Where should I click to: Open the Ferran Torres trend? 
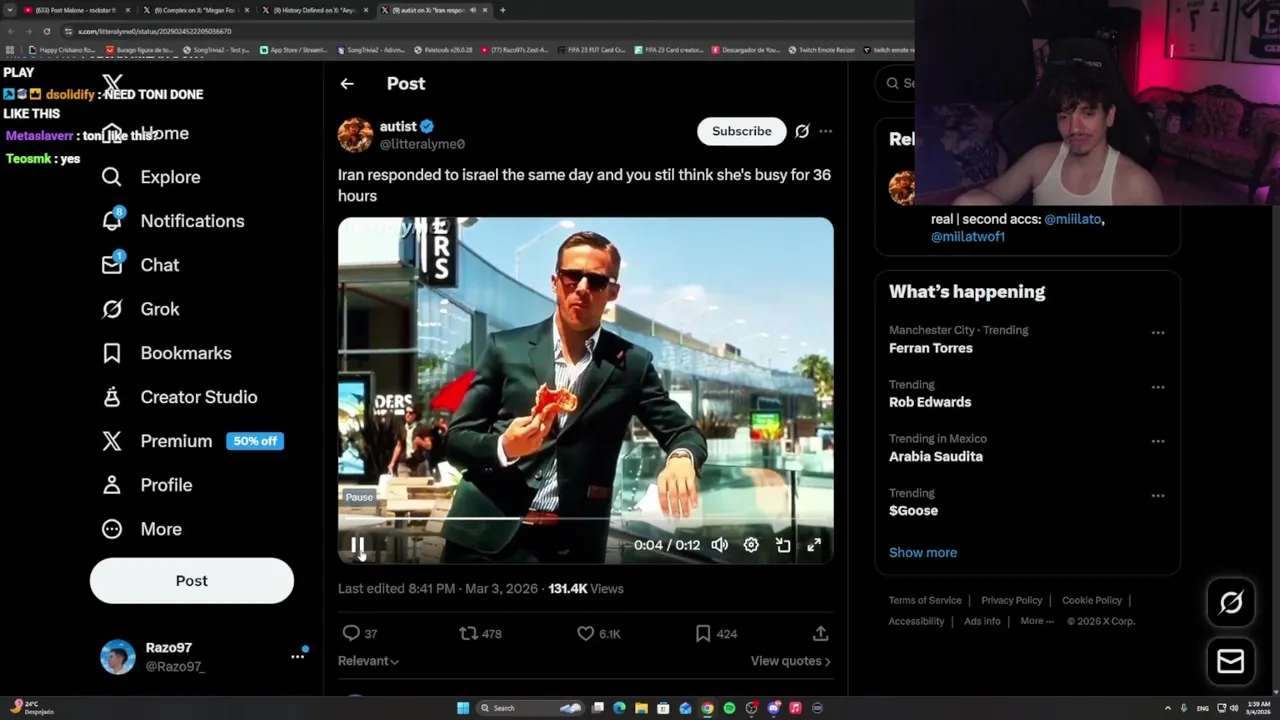point(931,348)
